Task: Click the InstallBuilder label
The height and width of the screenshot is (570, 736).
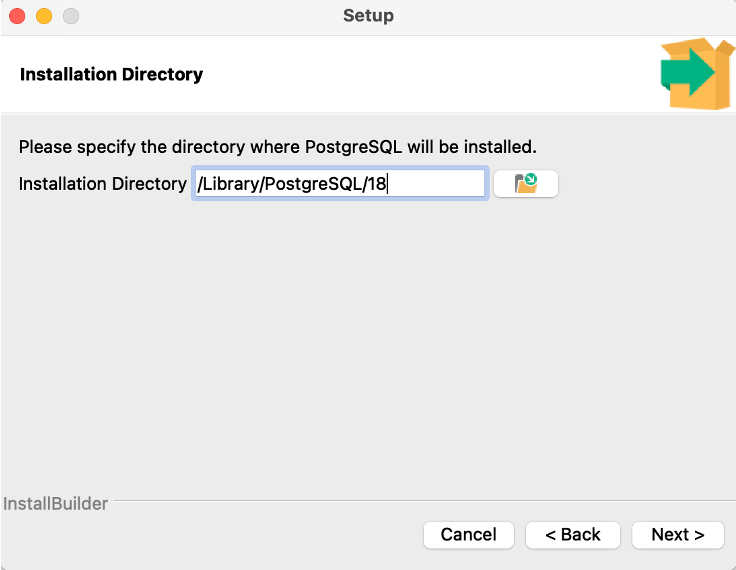Action: (55, 504)
